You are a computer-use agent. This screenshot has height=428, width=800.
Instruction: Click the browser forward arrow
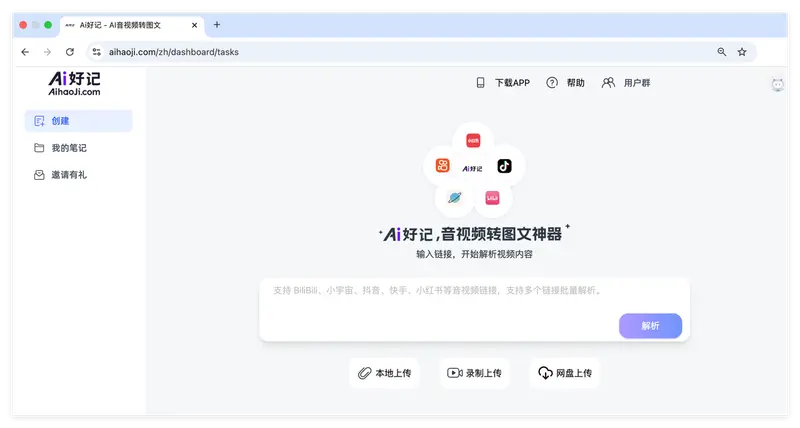tap(47, 52)
